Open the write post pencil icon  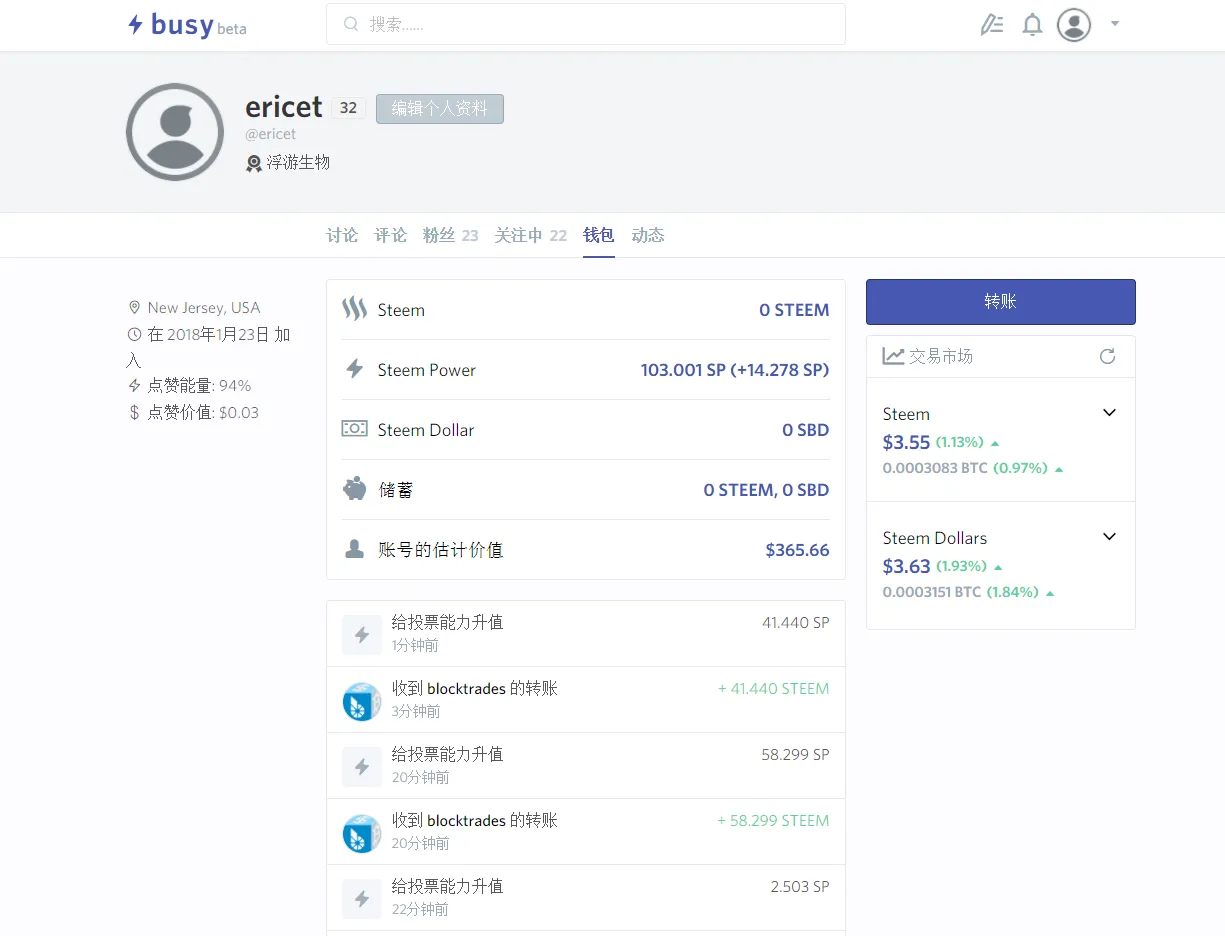(x=991, y=25)
